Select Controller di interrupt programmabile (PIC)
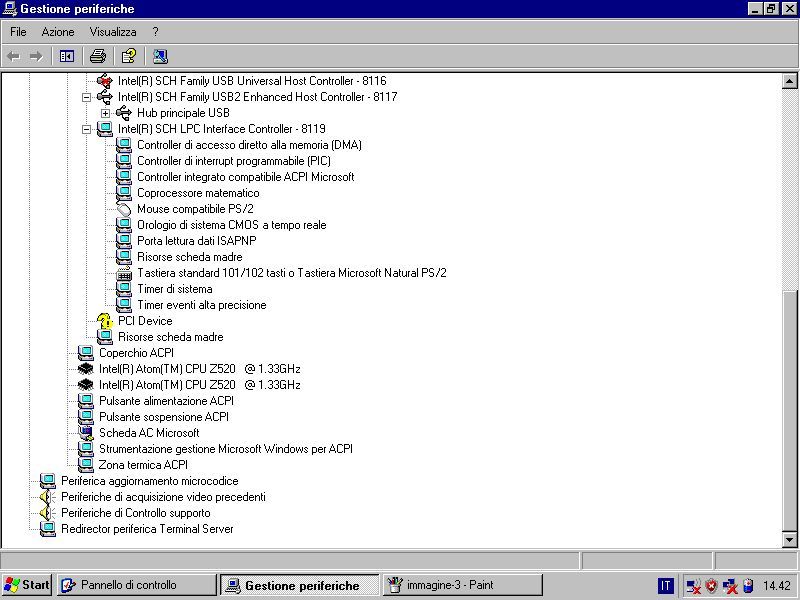The height and width of the screenshot is (600, 800). [234, 161]
